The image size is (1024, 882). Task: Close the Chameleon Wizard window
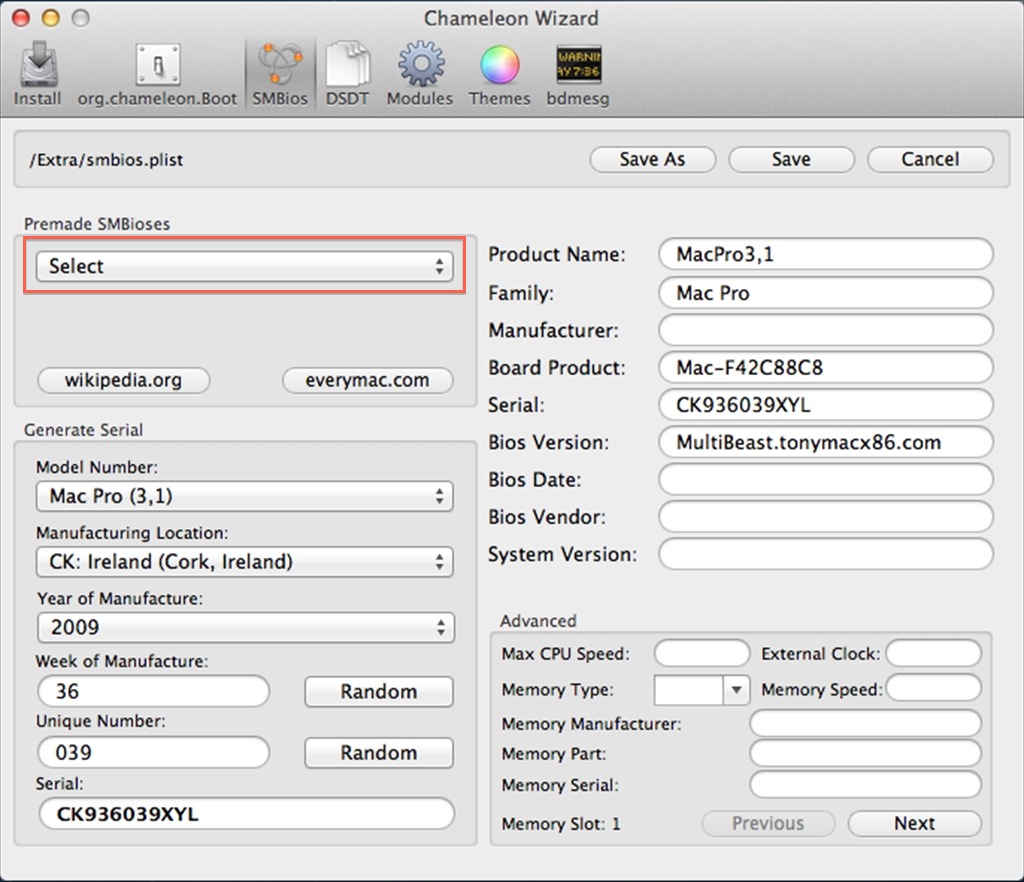tap(22, 18)
